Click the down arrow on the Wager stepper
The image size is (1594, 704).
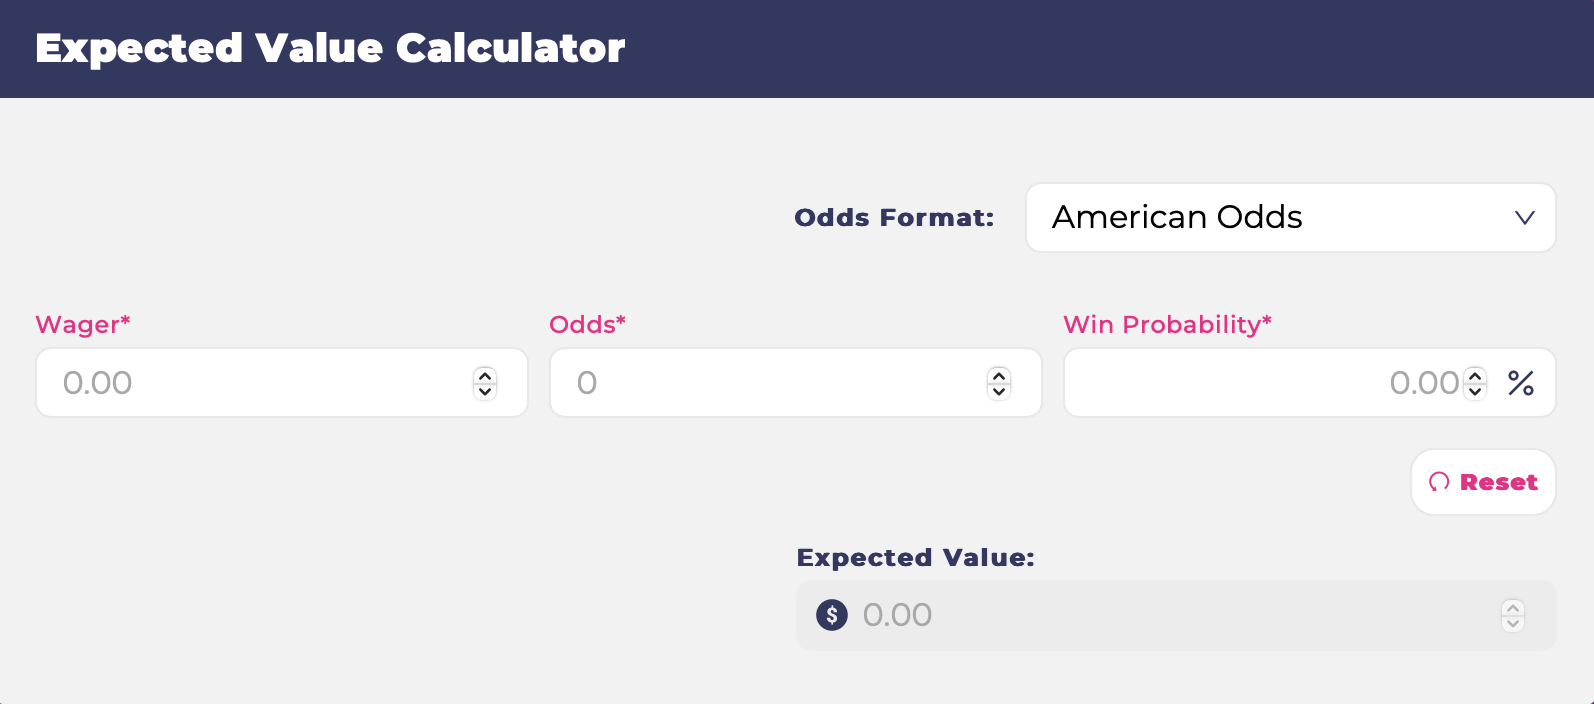[484, 390]
